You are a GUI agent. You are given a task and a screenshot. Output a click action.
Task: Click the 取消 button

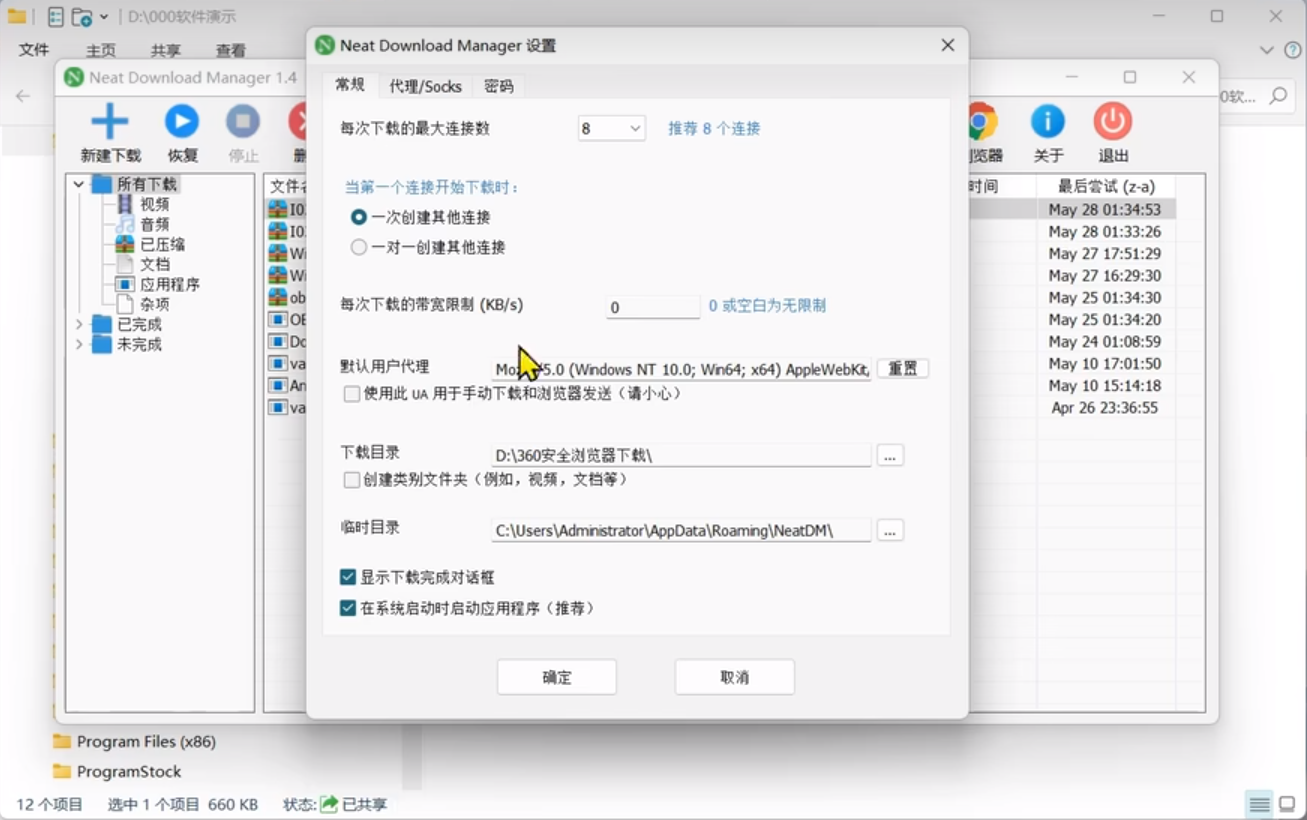(x=735, y=677)
